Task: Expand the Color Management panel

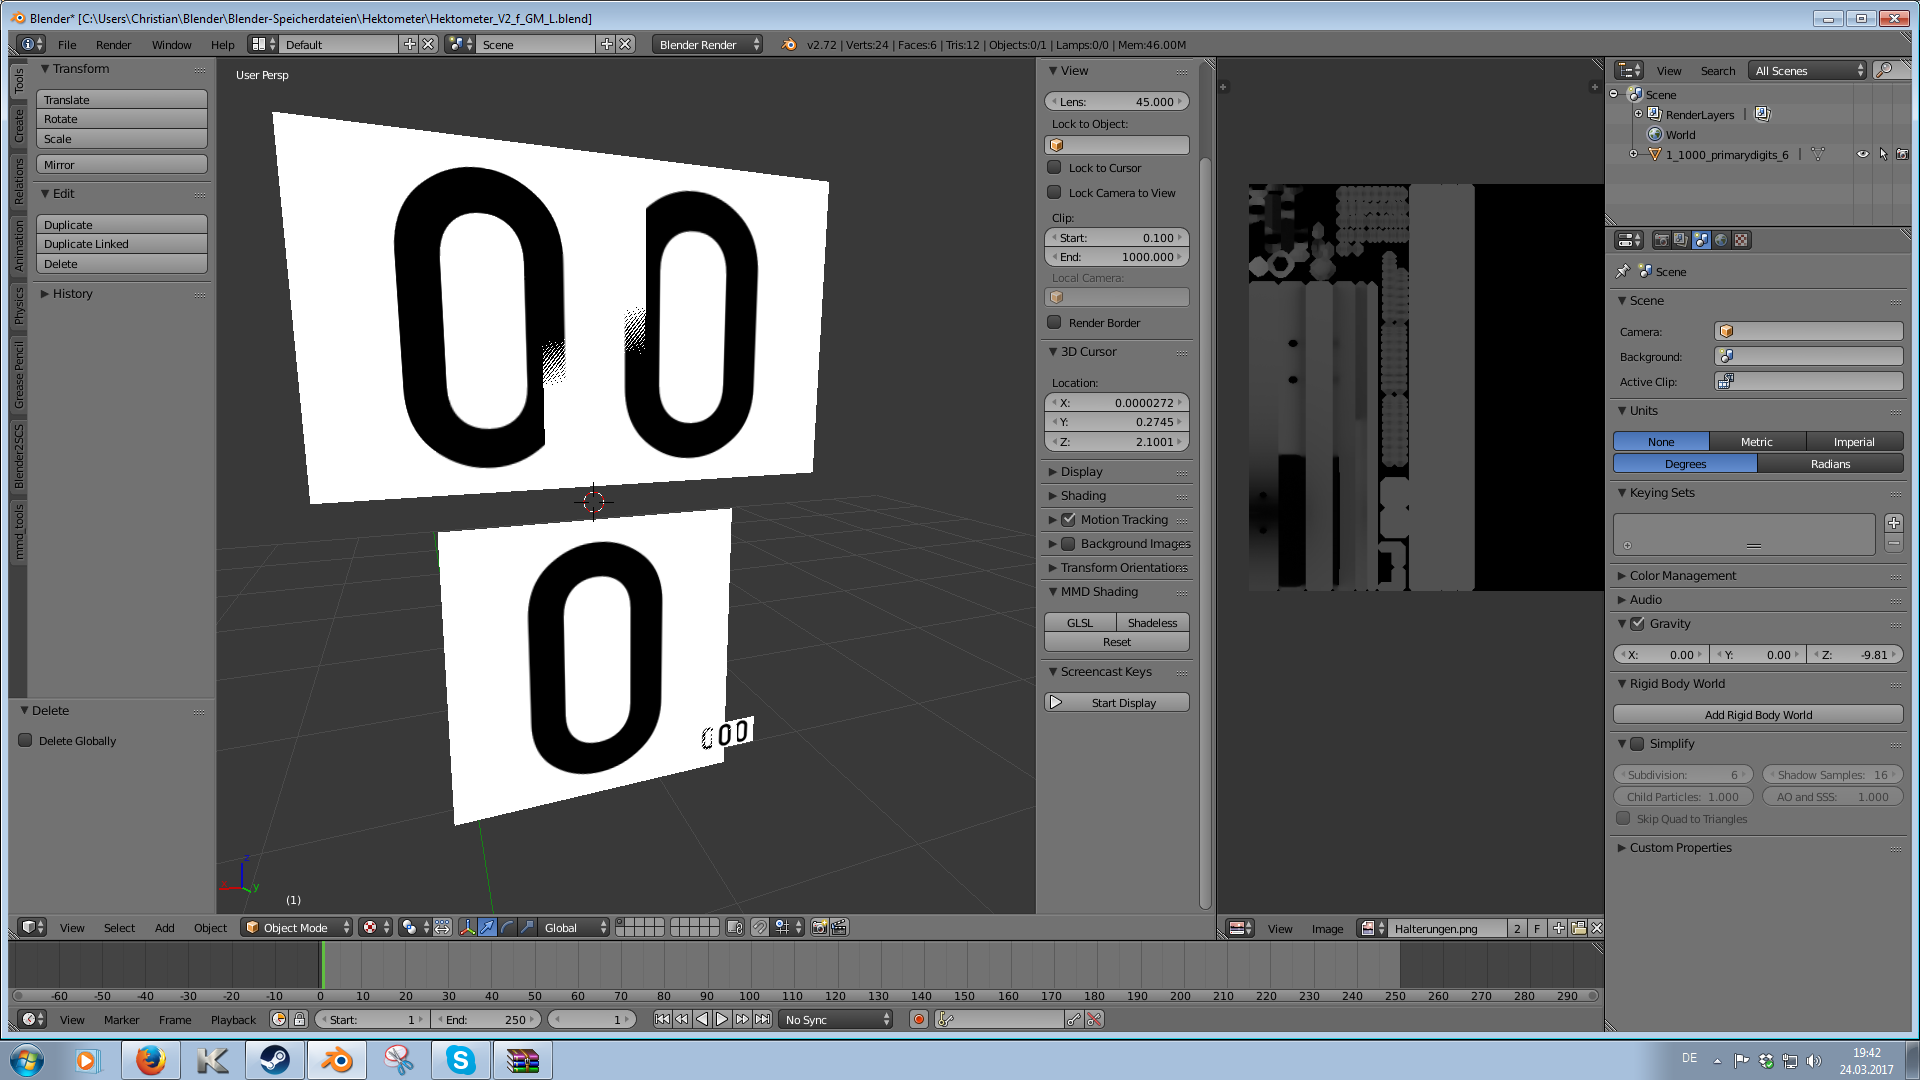Action: coord(1682,576)
